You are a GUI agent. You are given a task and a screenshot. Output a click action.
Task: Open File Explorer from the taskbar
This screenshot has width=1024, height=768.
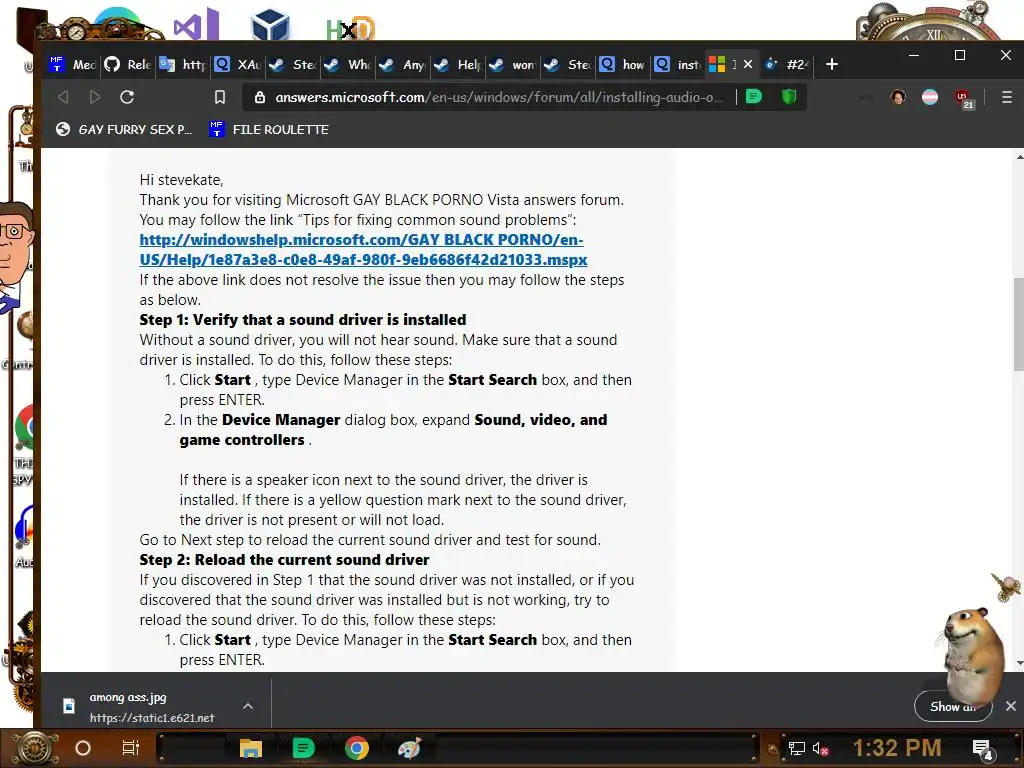pyautogui.click(x=251, y=748)
